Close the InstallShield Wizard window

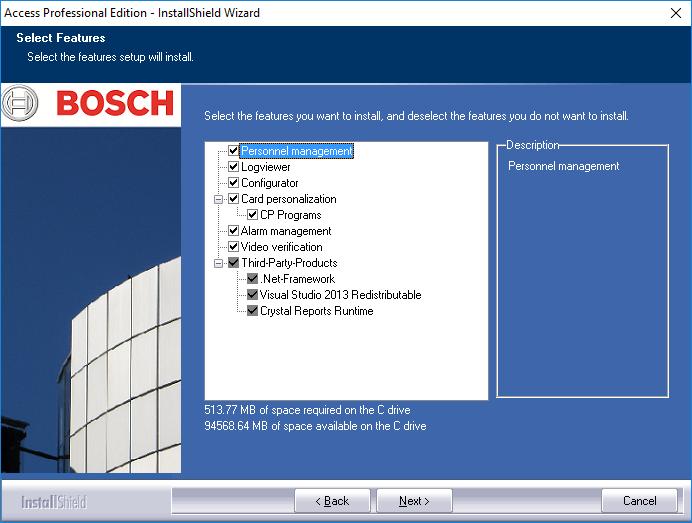pyautogui.click(x=676, y=13)
